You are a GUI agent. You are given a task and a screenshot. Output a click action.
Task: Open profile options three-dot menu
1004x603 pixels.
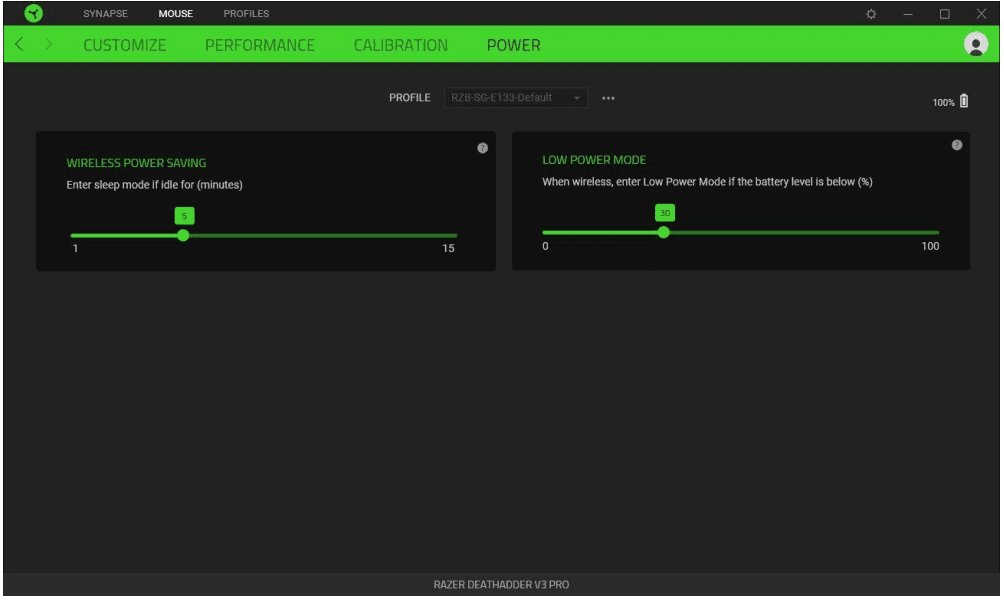coord(608,98)
